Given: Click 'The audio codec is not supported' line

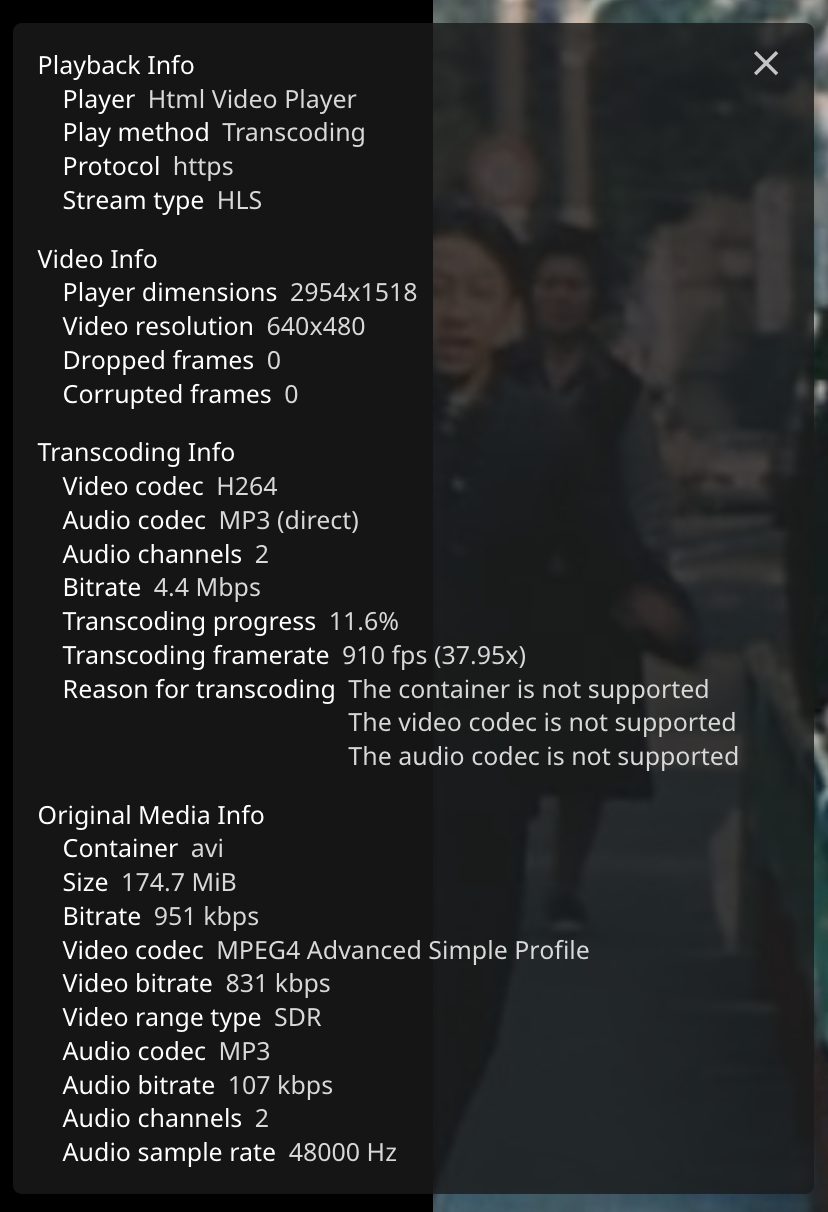Looking at the screenshot, I should pyautogui.click(x=543, y=756).
